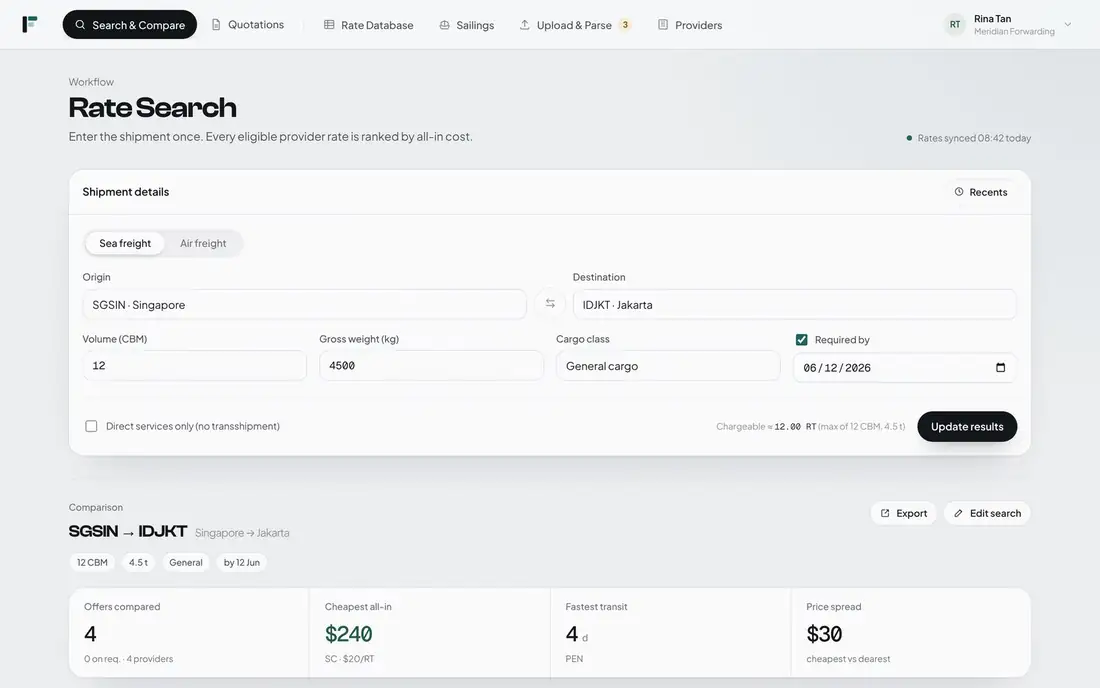Click the Upload & Parse badge showing 3
The width and height of the screenshot is (1100, 688).
coord(625,25)
